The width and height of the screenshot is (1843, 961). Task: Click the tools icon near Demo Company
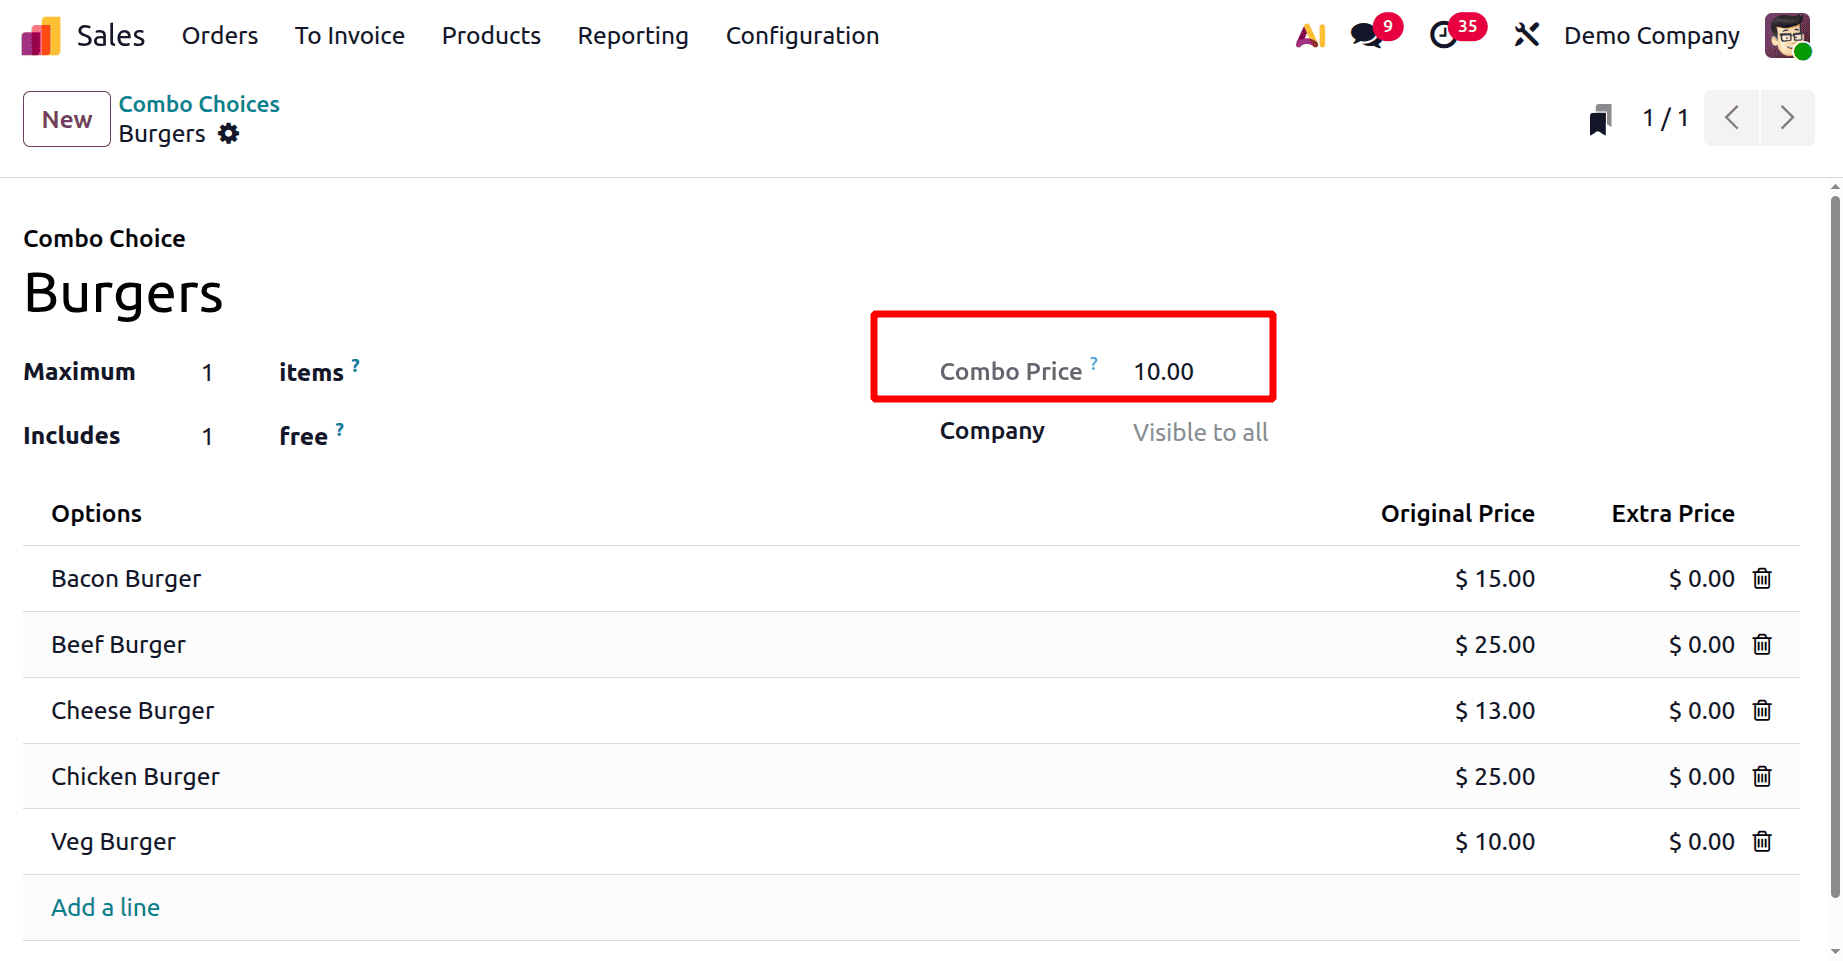pyautogui.click(x=1527, y=35)
